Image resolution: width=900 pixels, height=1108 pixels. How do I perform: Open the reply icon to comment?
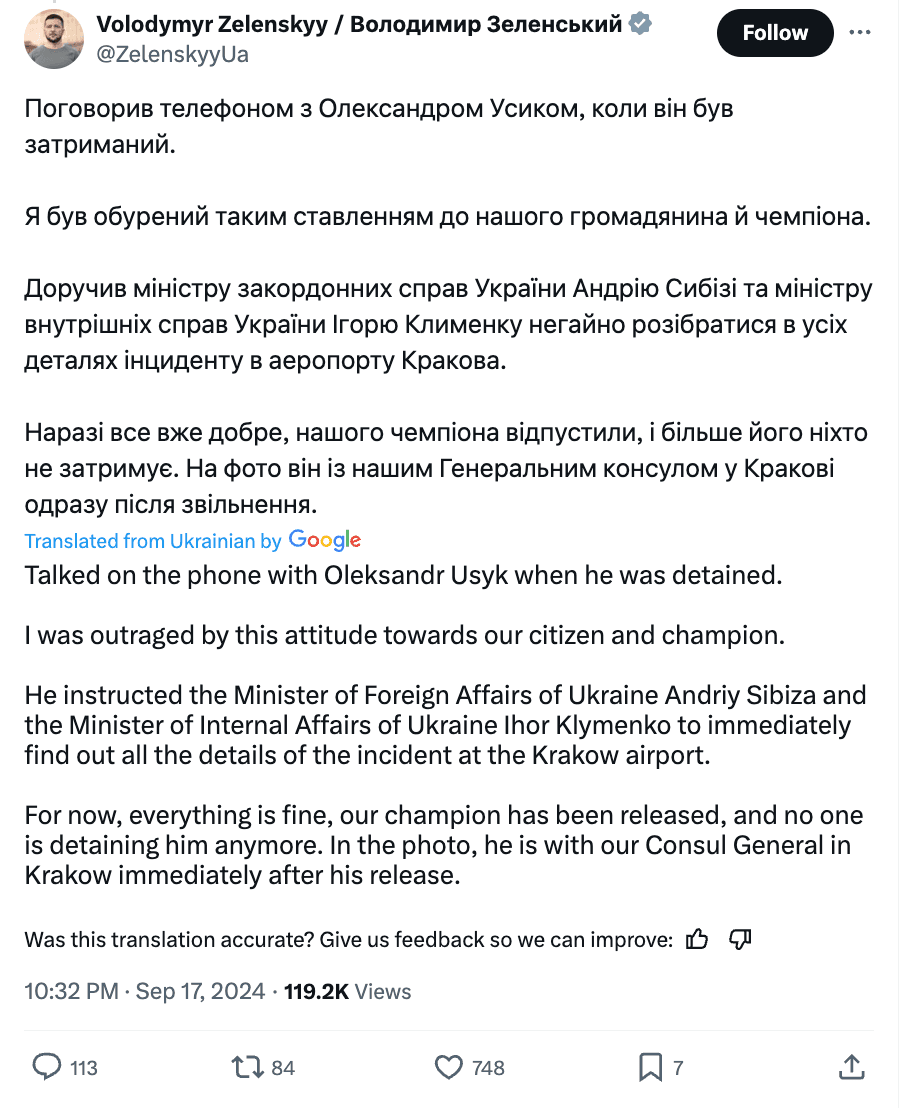point(45,1068)
